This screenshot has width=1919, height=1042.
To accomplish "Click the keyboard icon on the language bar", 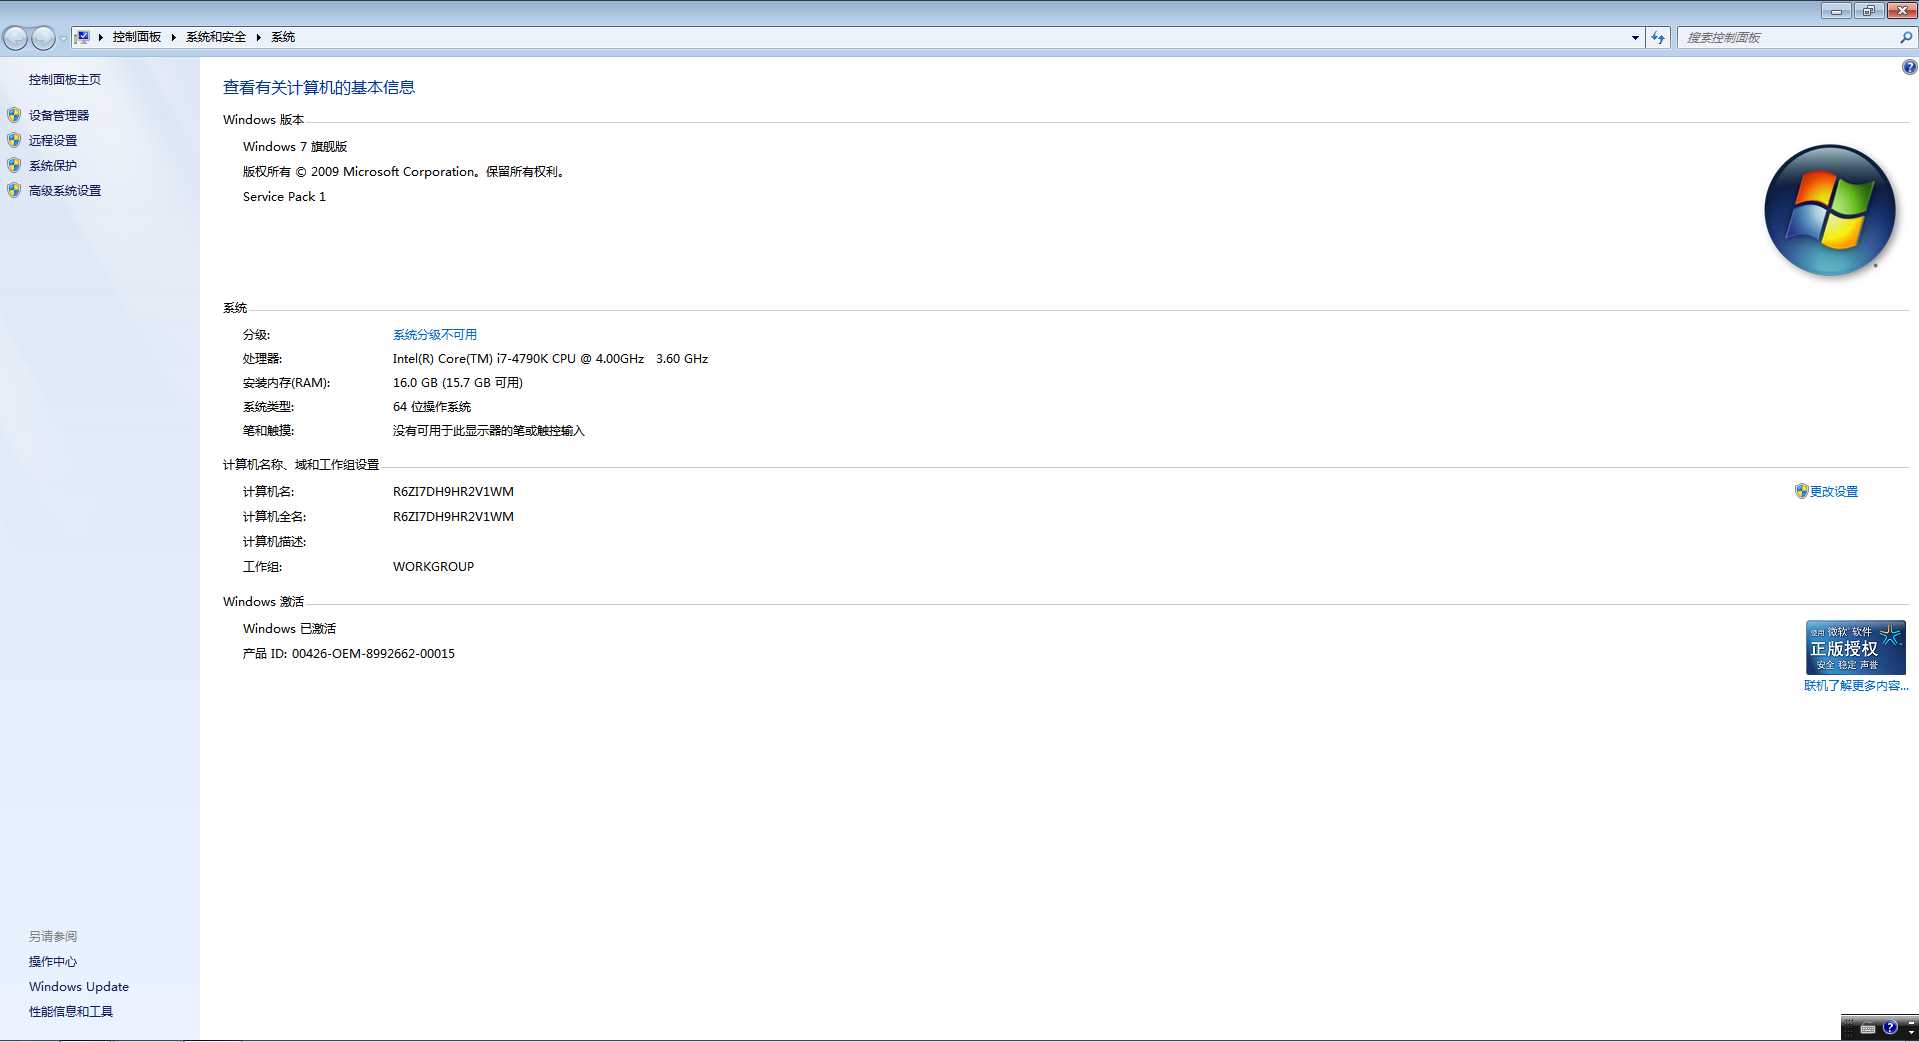I will click(x=1867, y=1028).
